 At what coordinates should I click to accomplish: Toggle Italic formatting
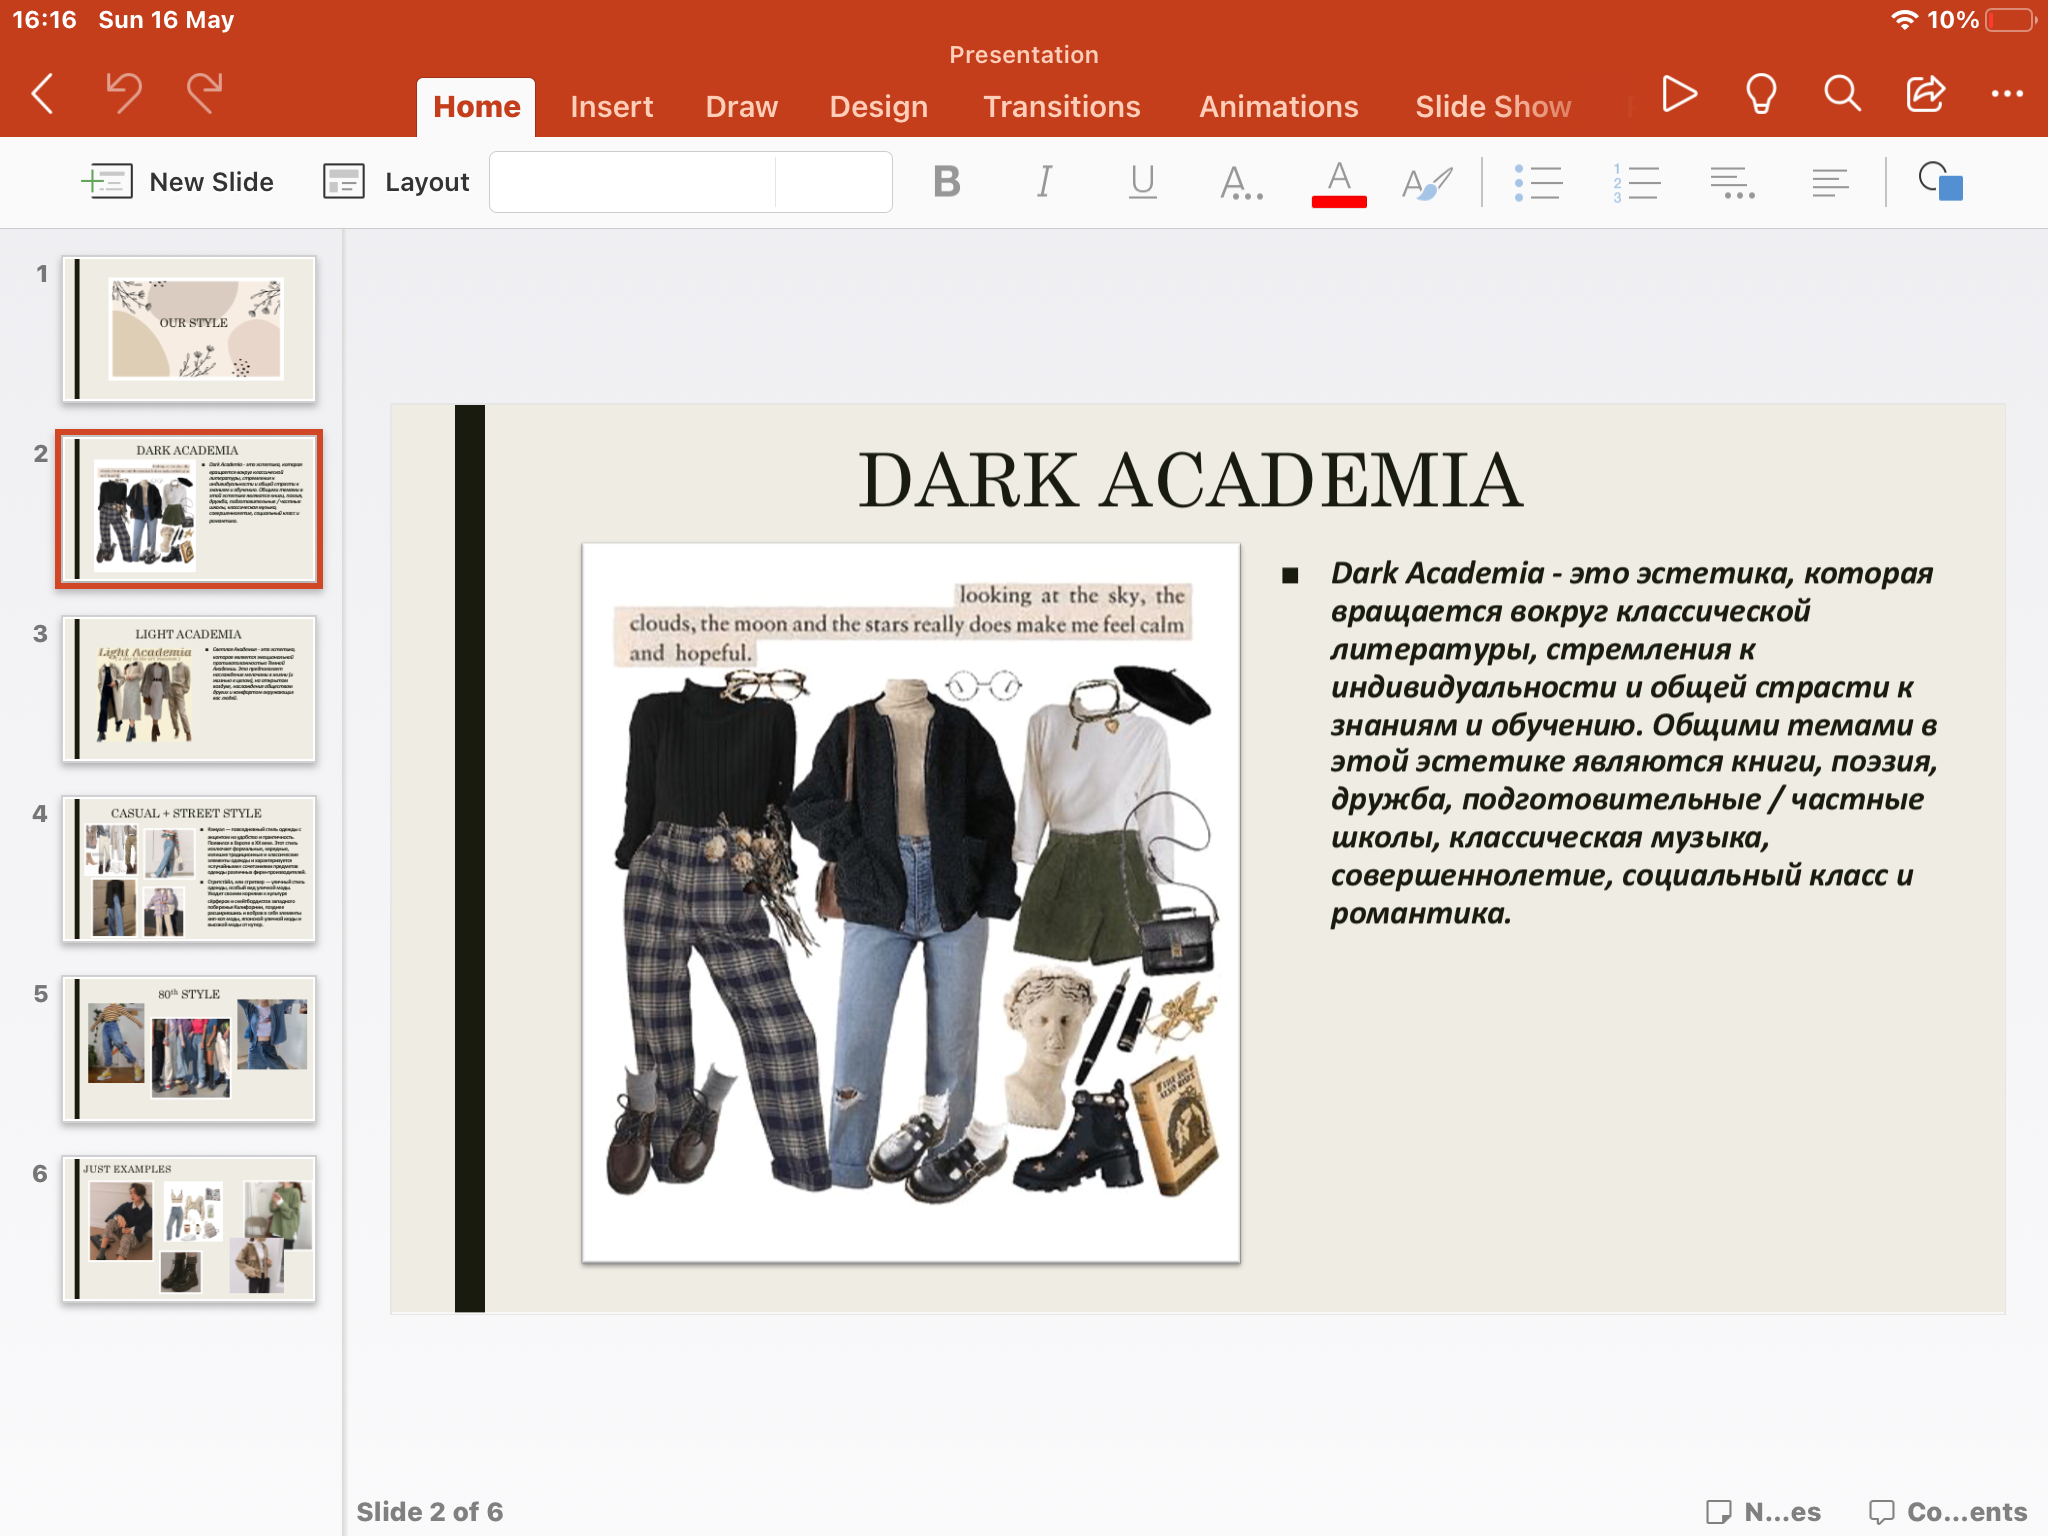(1044, 182)
